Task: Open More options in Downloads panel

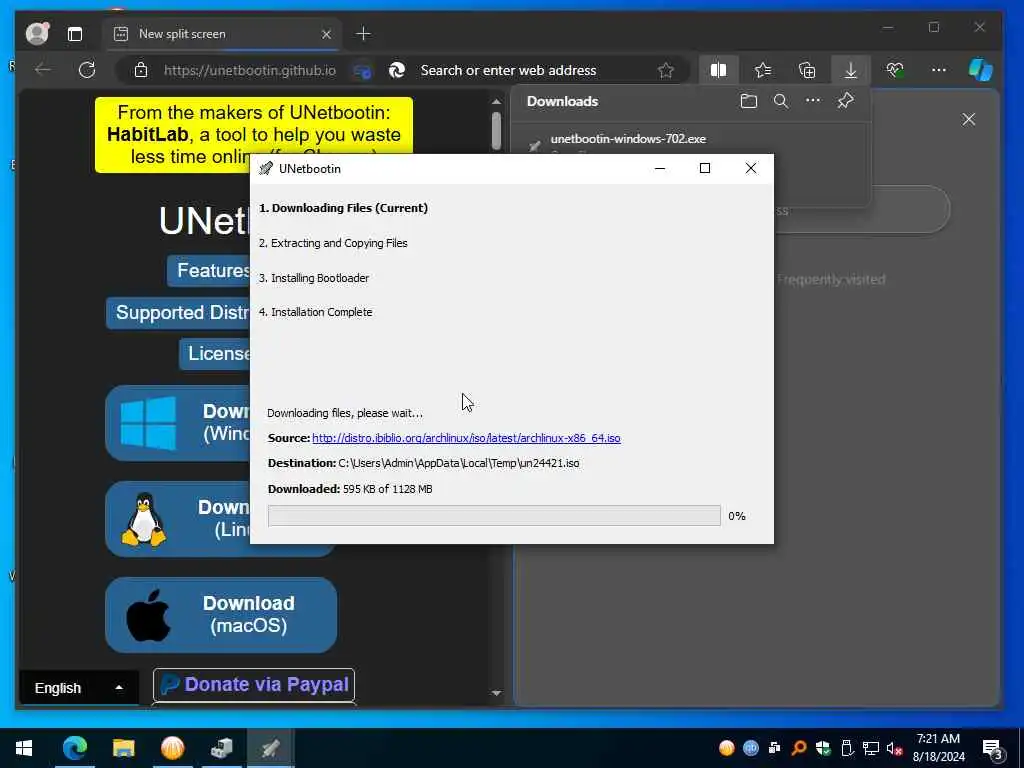Action: pyautogui.click(x=813, y=101)
